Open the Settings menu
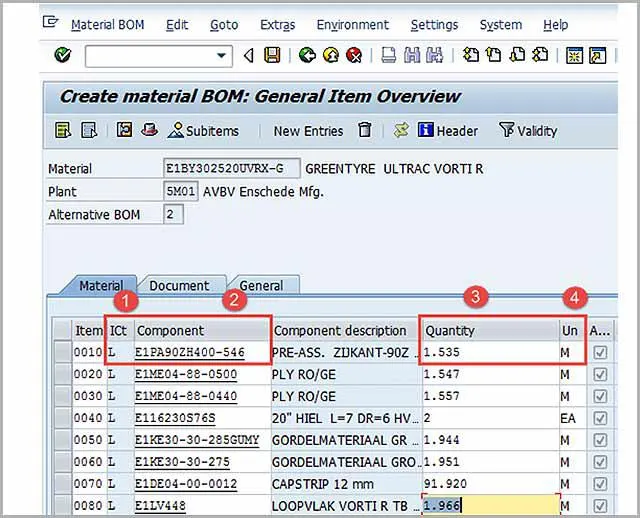Viewport: 640px width, 518px height. 434,25
